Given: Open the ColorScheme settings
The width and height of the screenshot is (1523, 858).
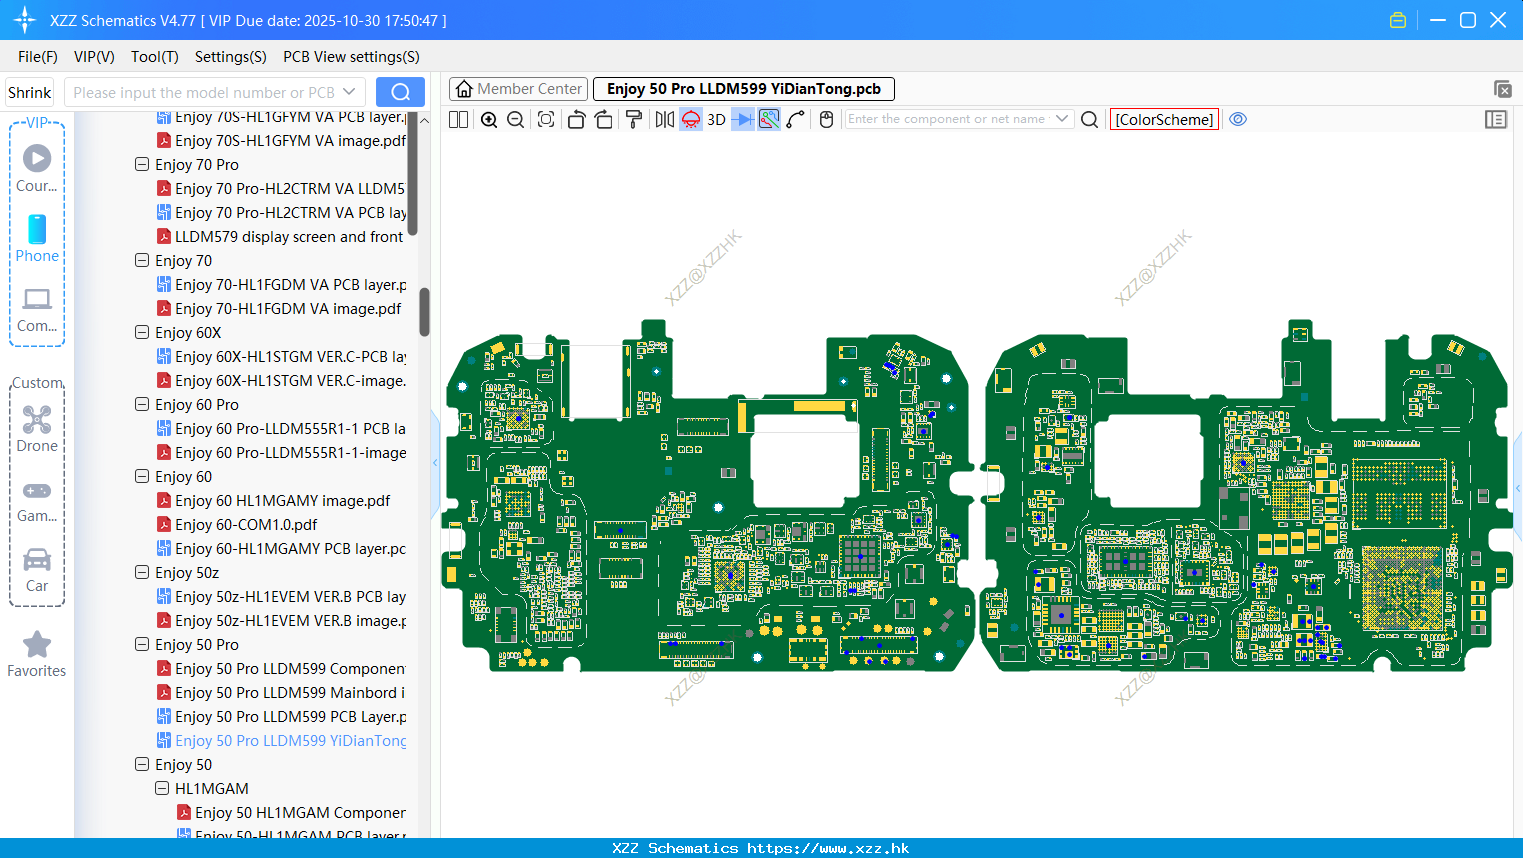Looking at the screenshot, I should point(1164,119).
